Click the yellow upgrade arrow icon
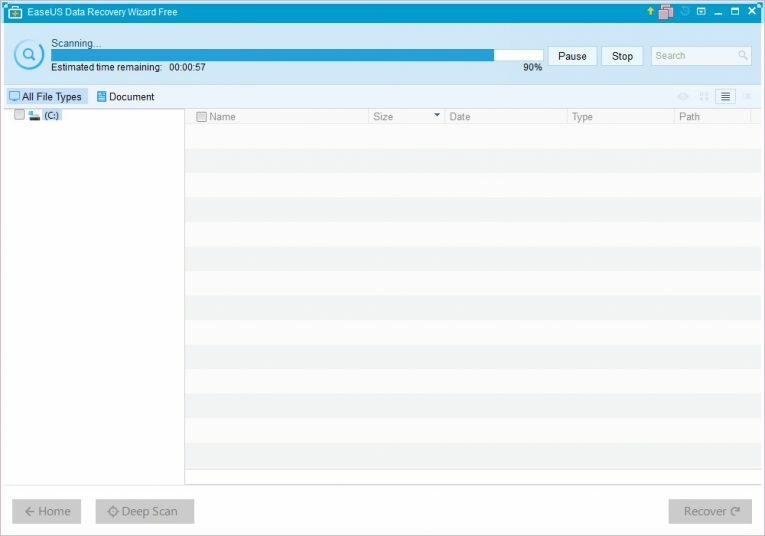 [x=650, y=11]
